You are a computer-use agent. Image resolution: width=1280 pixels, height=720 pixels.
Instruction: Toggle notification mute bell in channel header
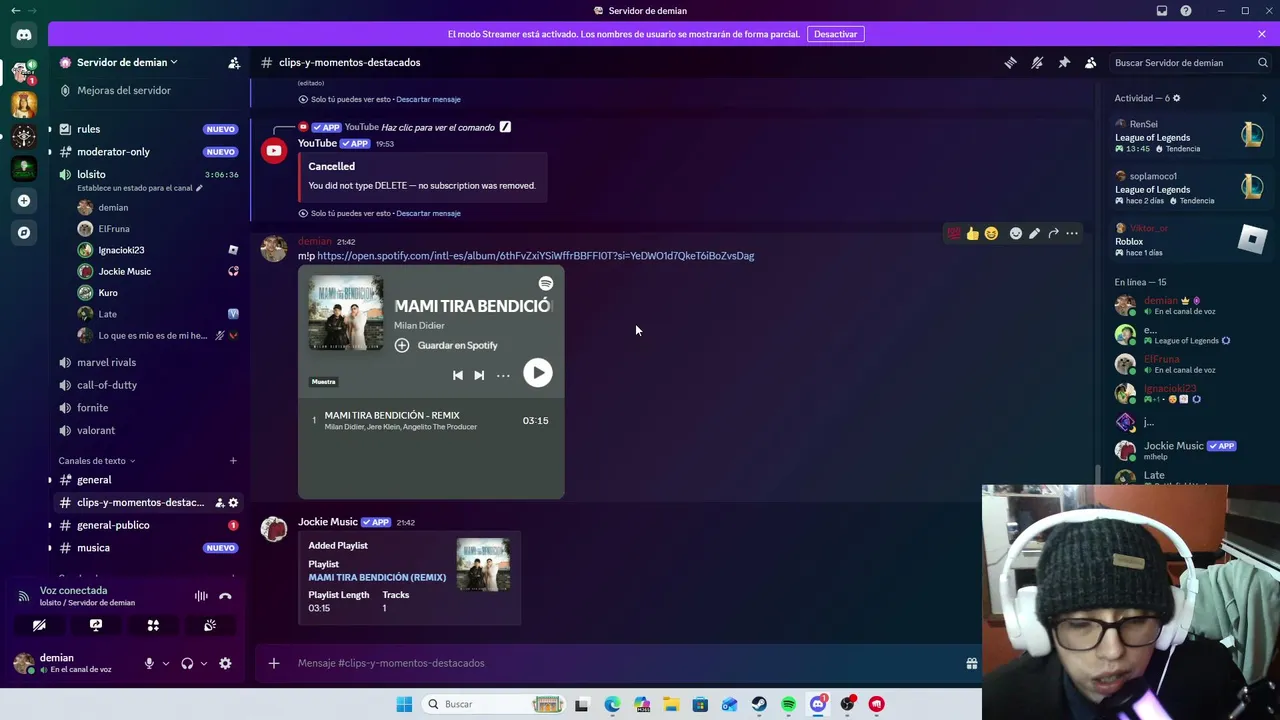[1037, 63]
